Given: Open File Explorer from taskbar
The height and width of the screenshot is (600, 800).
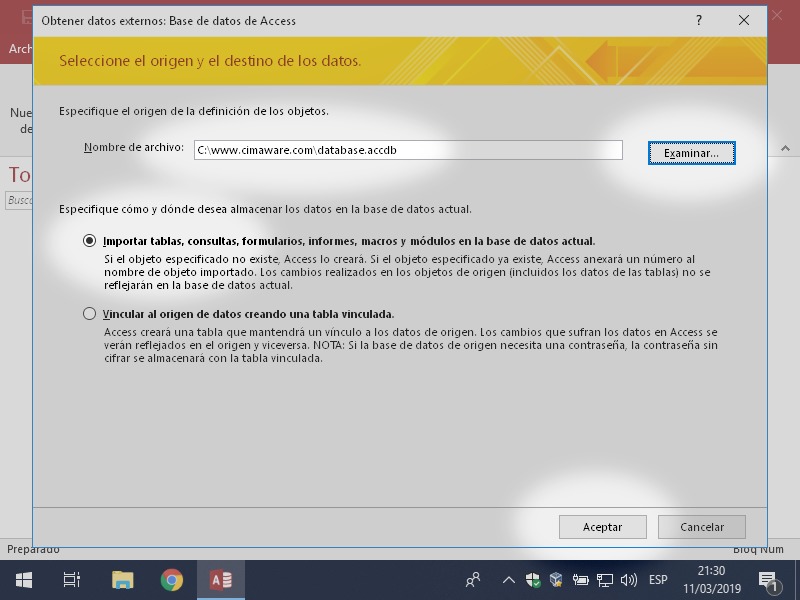Looking at the screenshot, I should 122,580.
